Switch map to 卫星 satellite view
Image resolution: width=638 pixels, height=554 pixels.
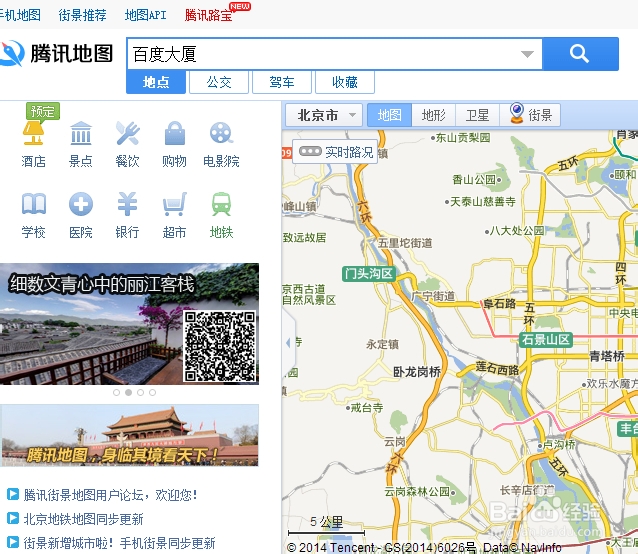tap(478, 115)
